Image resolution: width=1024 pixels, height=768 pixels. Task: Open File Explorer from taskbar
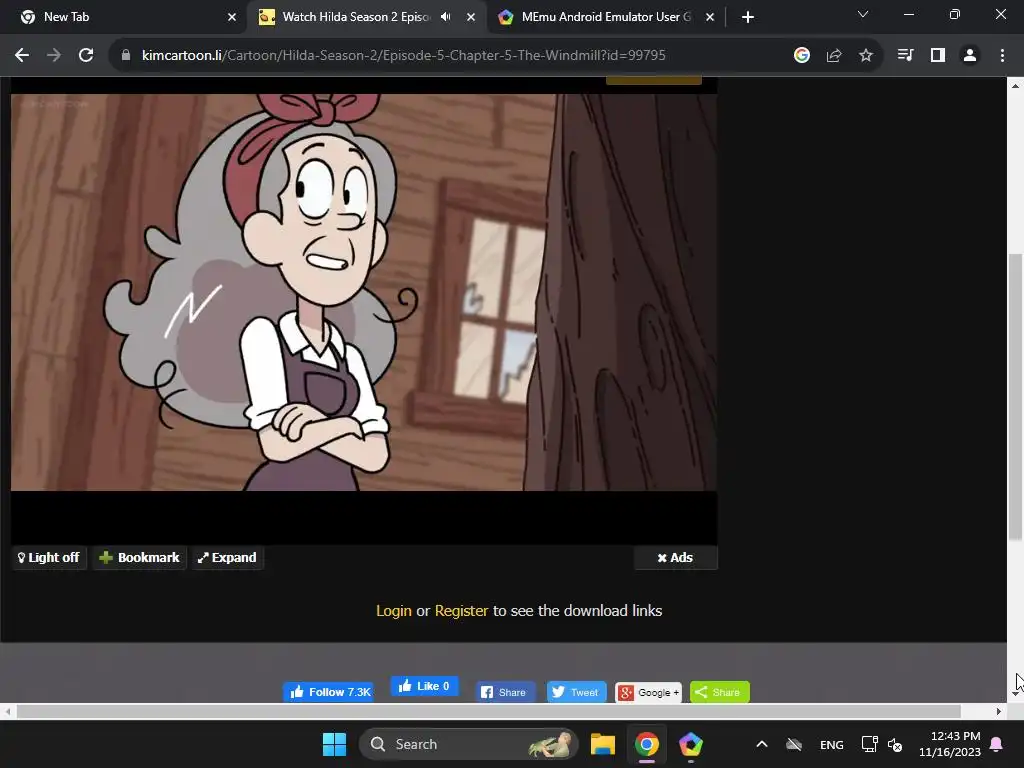coord(603,744)
